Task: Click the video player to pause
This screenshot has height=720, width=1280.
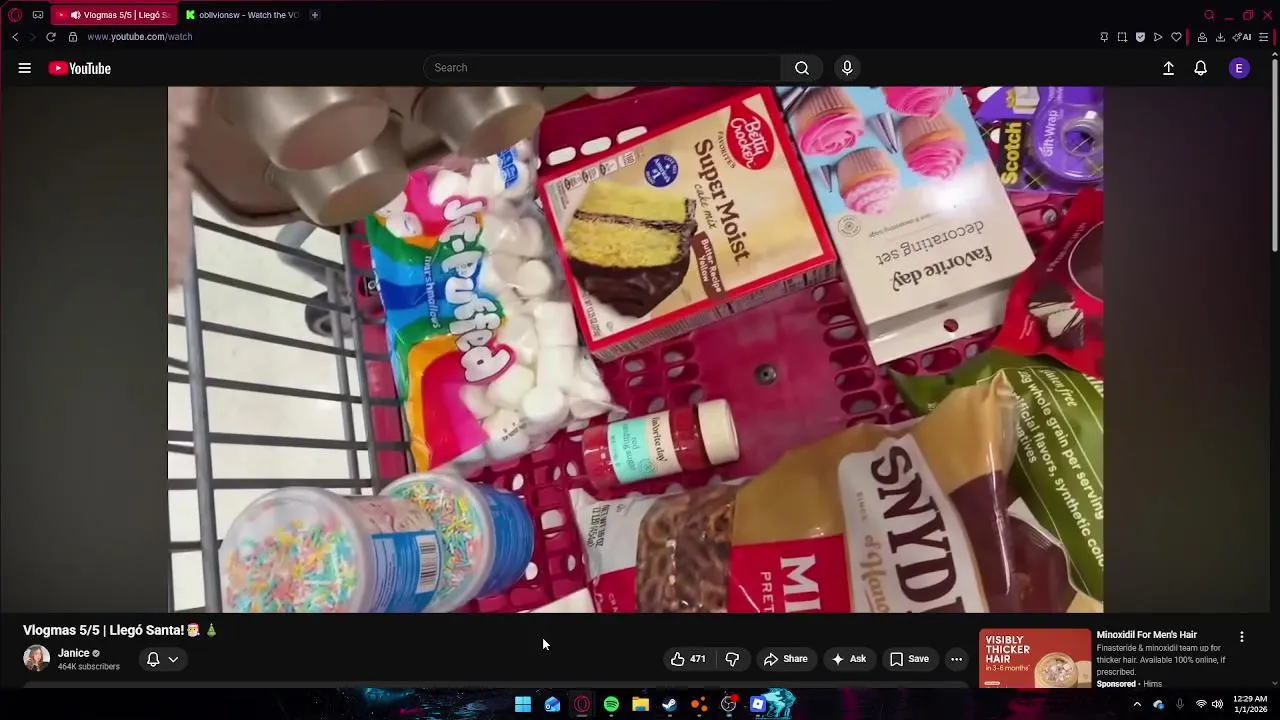Action: coord(635,349)
